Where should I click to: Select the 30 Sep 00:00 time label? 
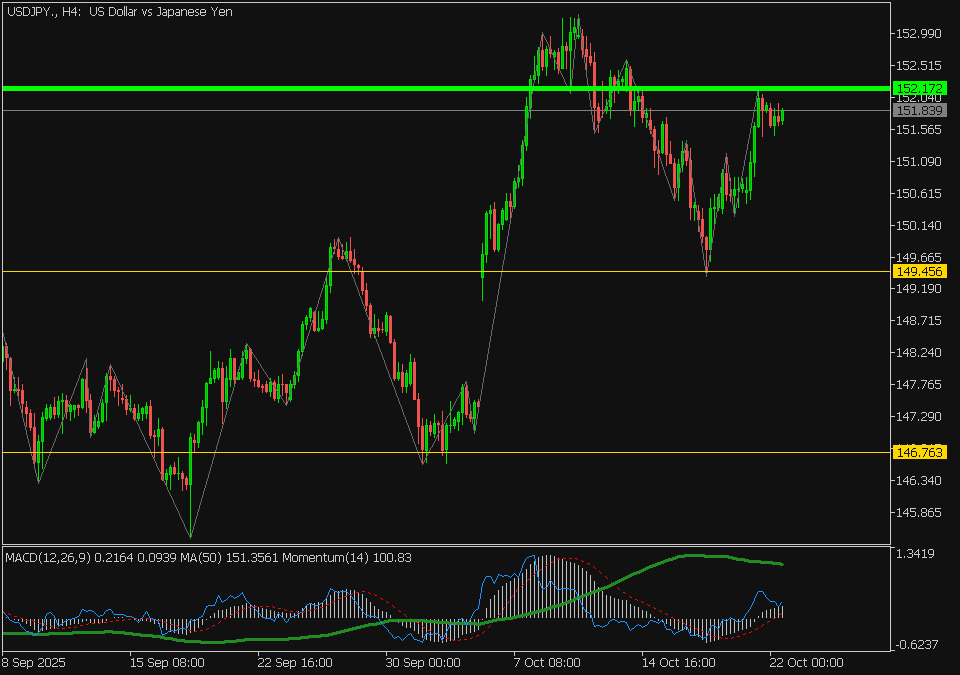[x=423, y=662]
